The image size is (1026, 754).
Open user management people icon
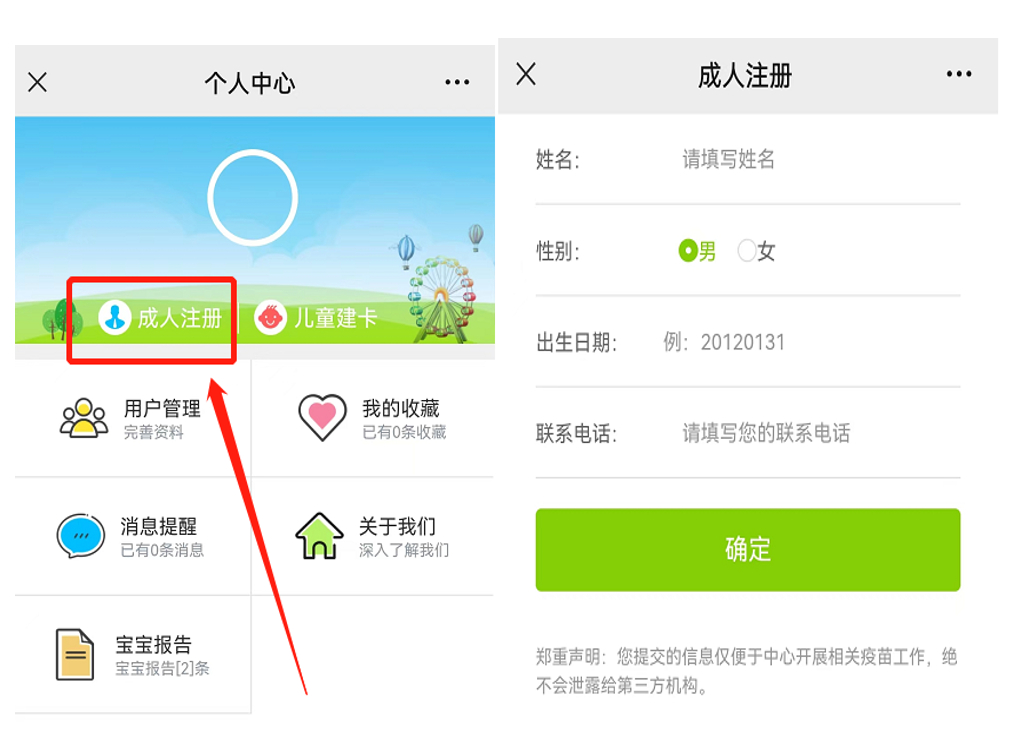(84, 418)
